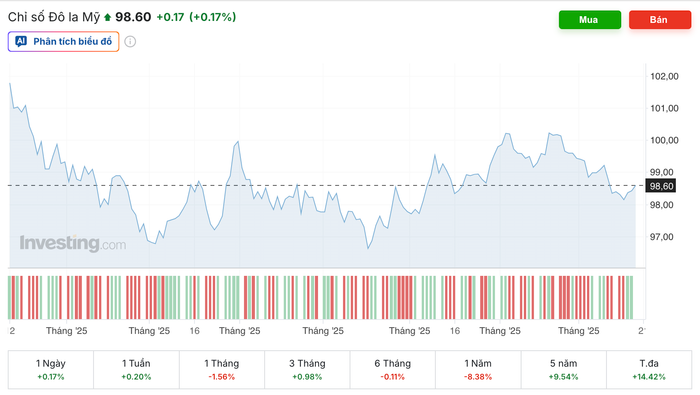Image resolution: width=700 pixels, height=395 pixels.
Task: Select the 3 Tháng timeframe tab
Action: pos(307,370)
